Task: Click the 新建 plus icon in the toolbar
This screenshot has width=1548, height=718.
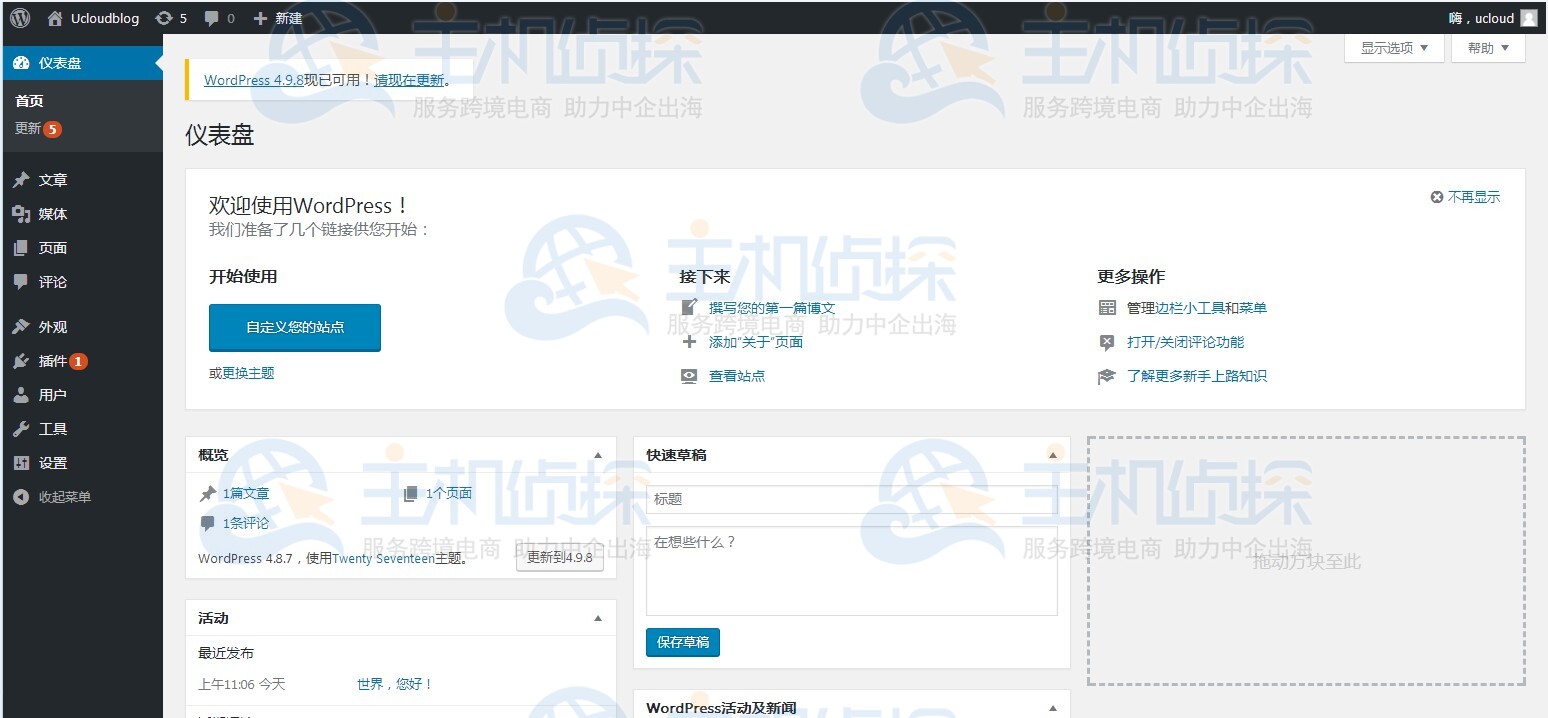Action: click(x=262, y=17)
